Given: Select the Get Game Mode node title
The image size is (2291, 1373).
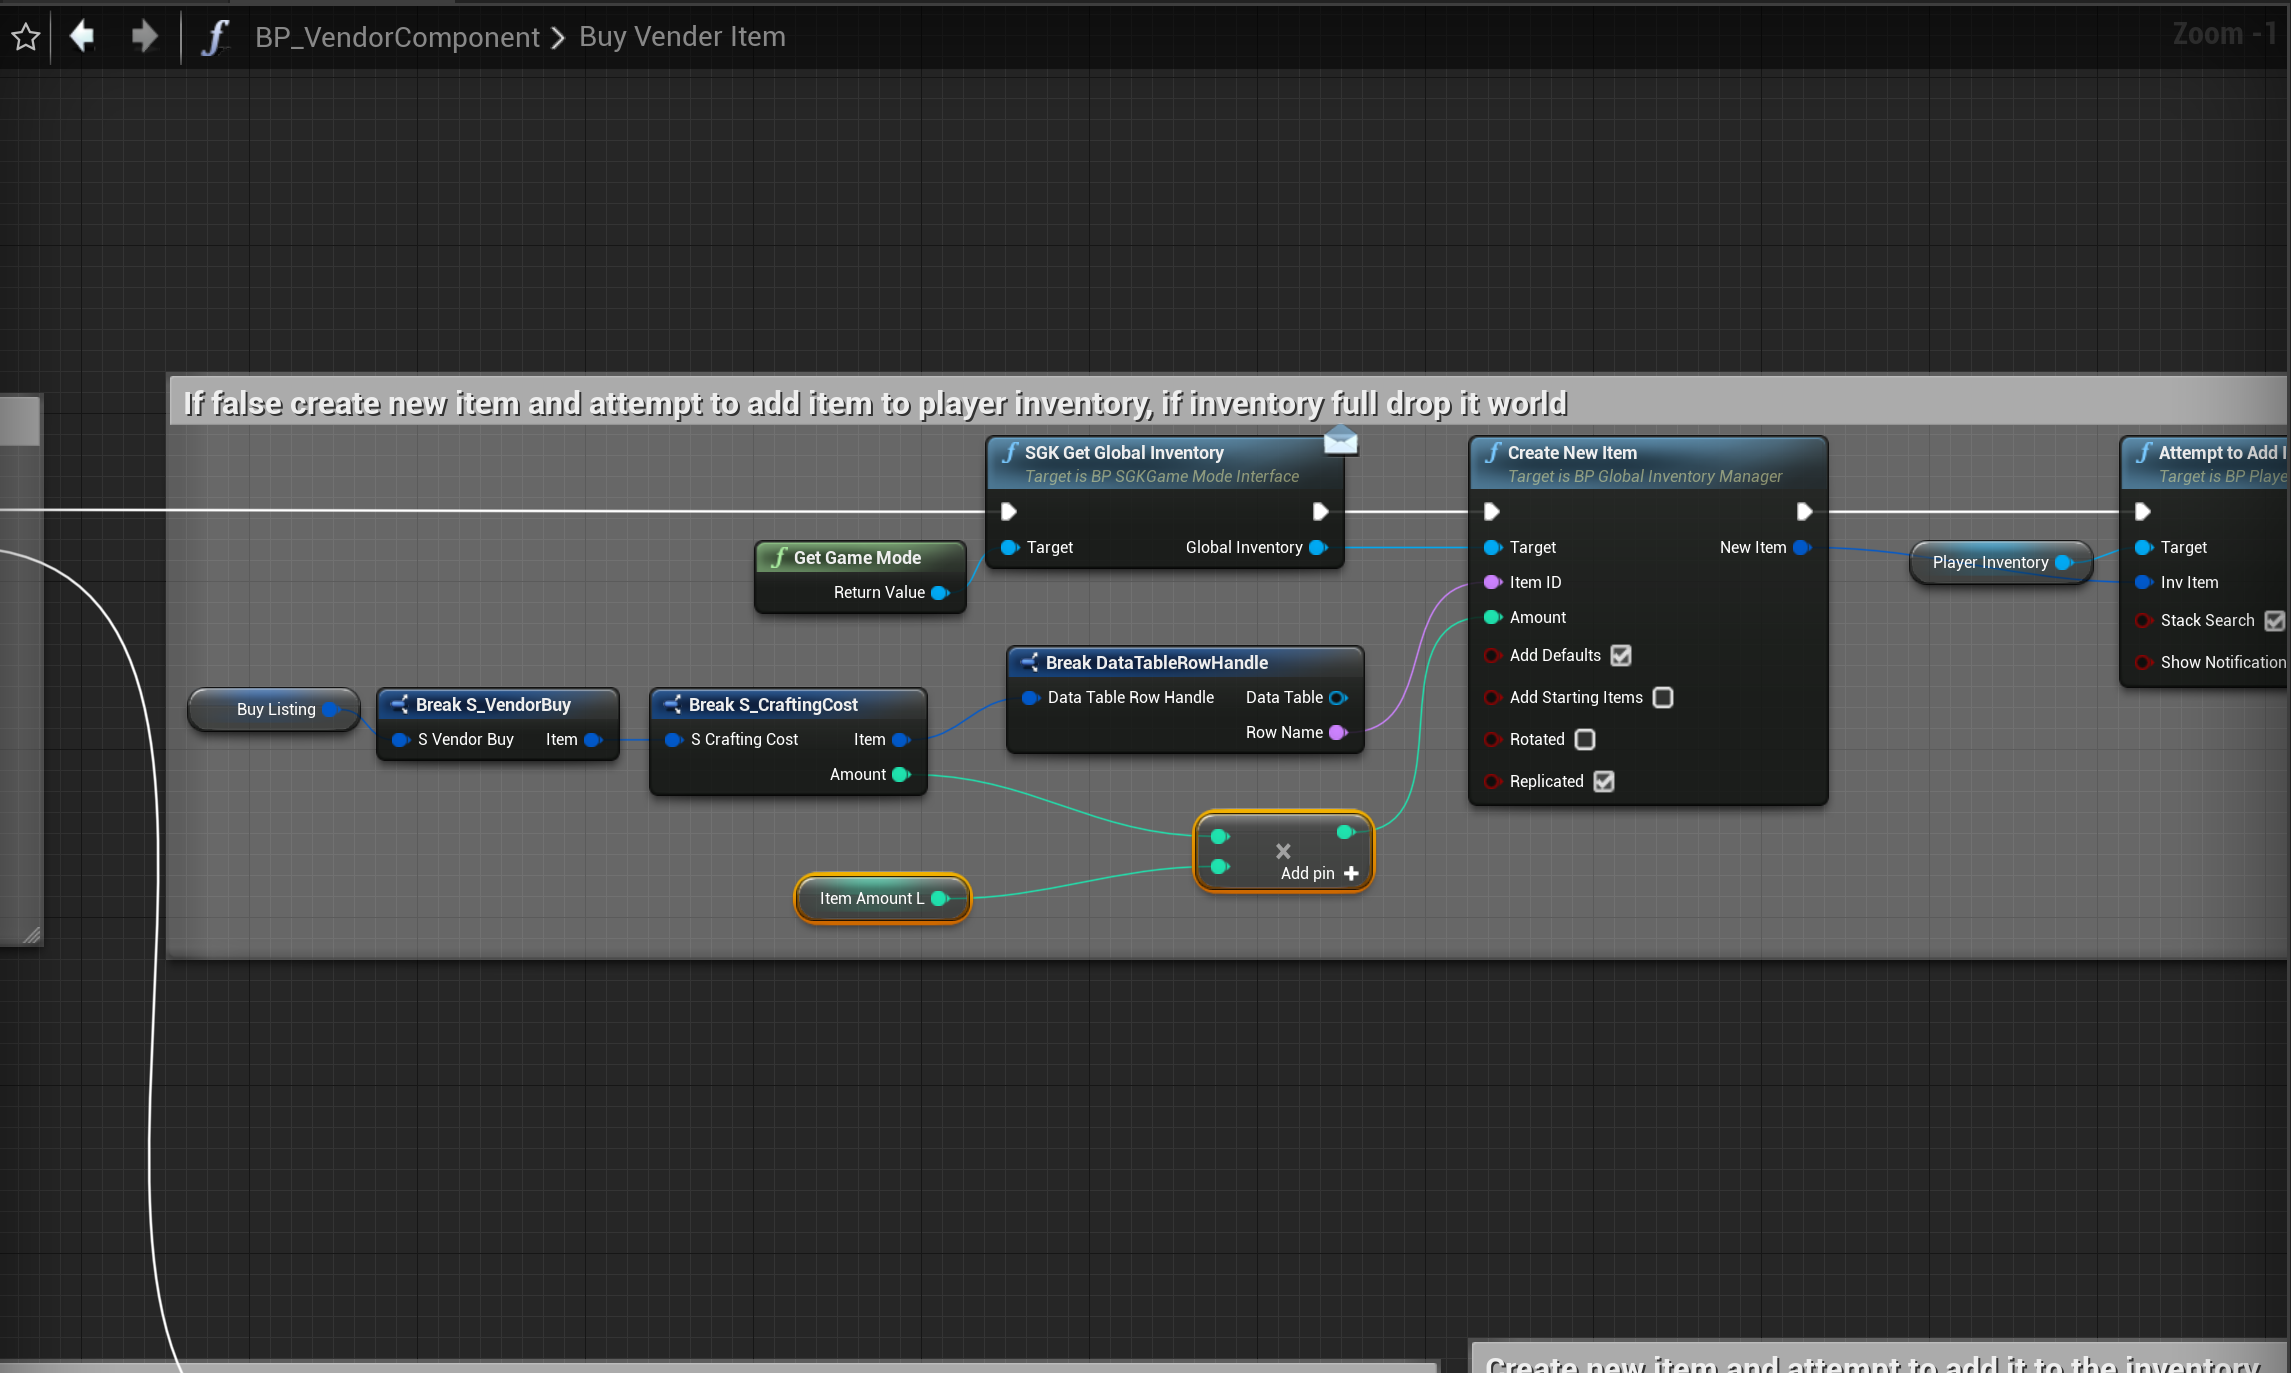Looking at the screenshot, I should (857, 558).
